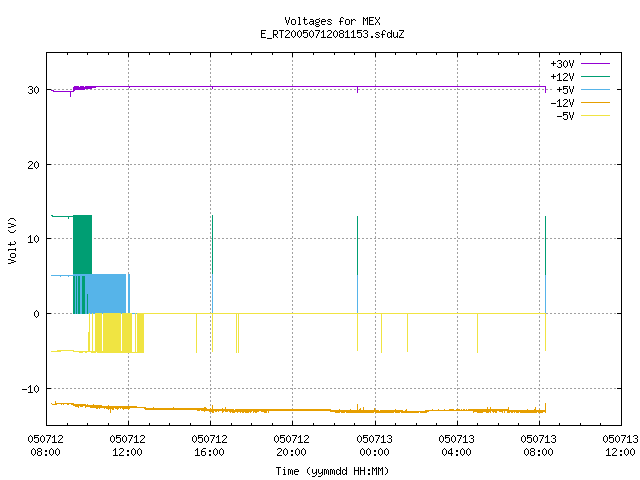Image resolution: width=640 pixels, height=480 pixels.
Task: Click the solid blue +5V block
Action: pos(105,294)
